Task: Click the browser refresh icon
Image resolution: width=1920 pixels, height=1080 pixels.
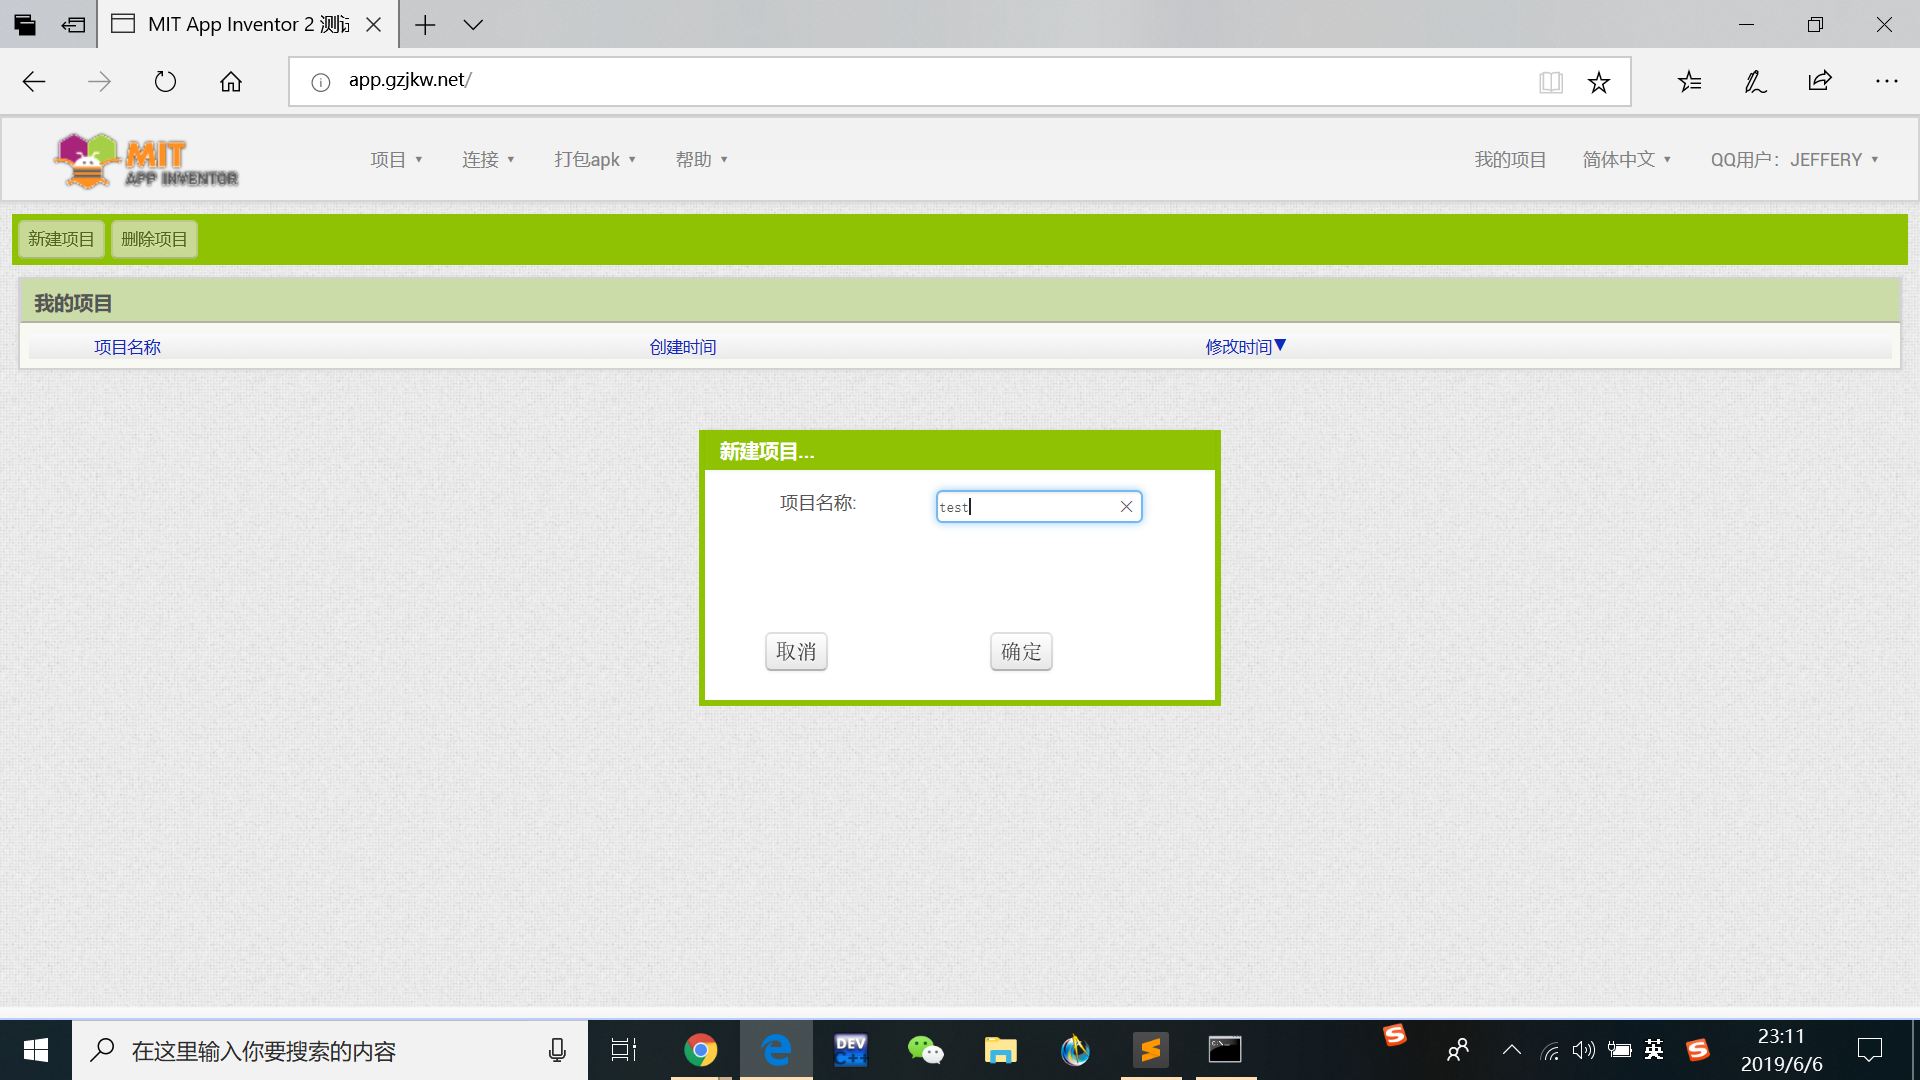Action: 165,81
